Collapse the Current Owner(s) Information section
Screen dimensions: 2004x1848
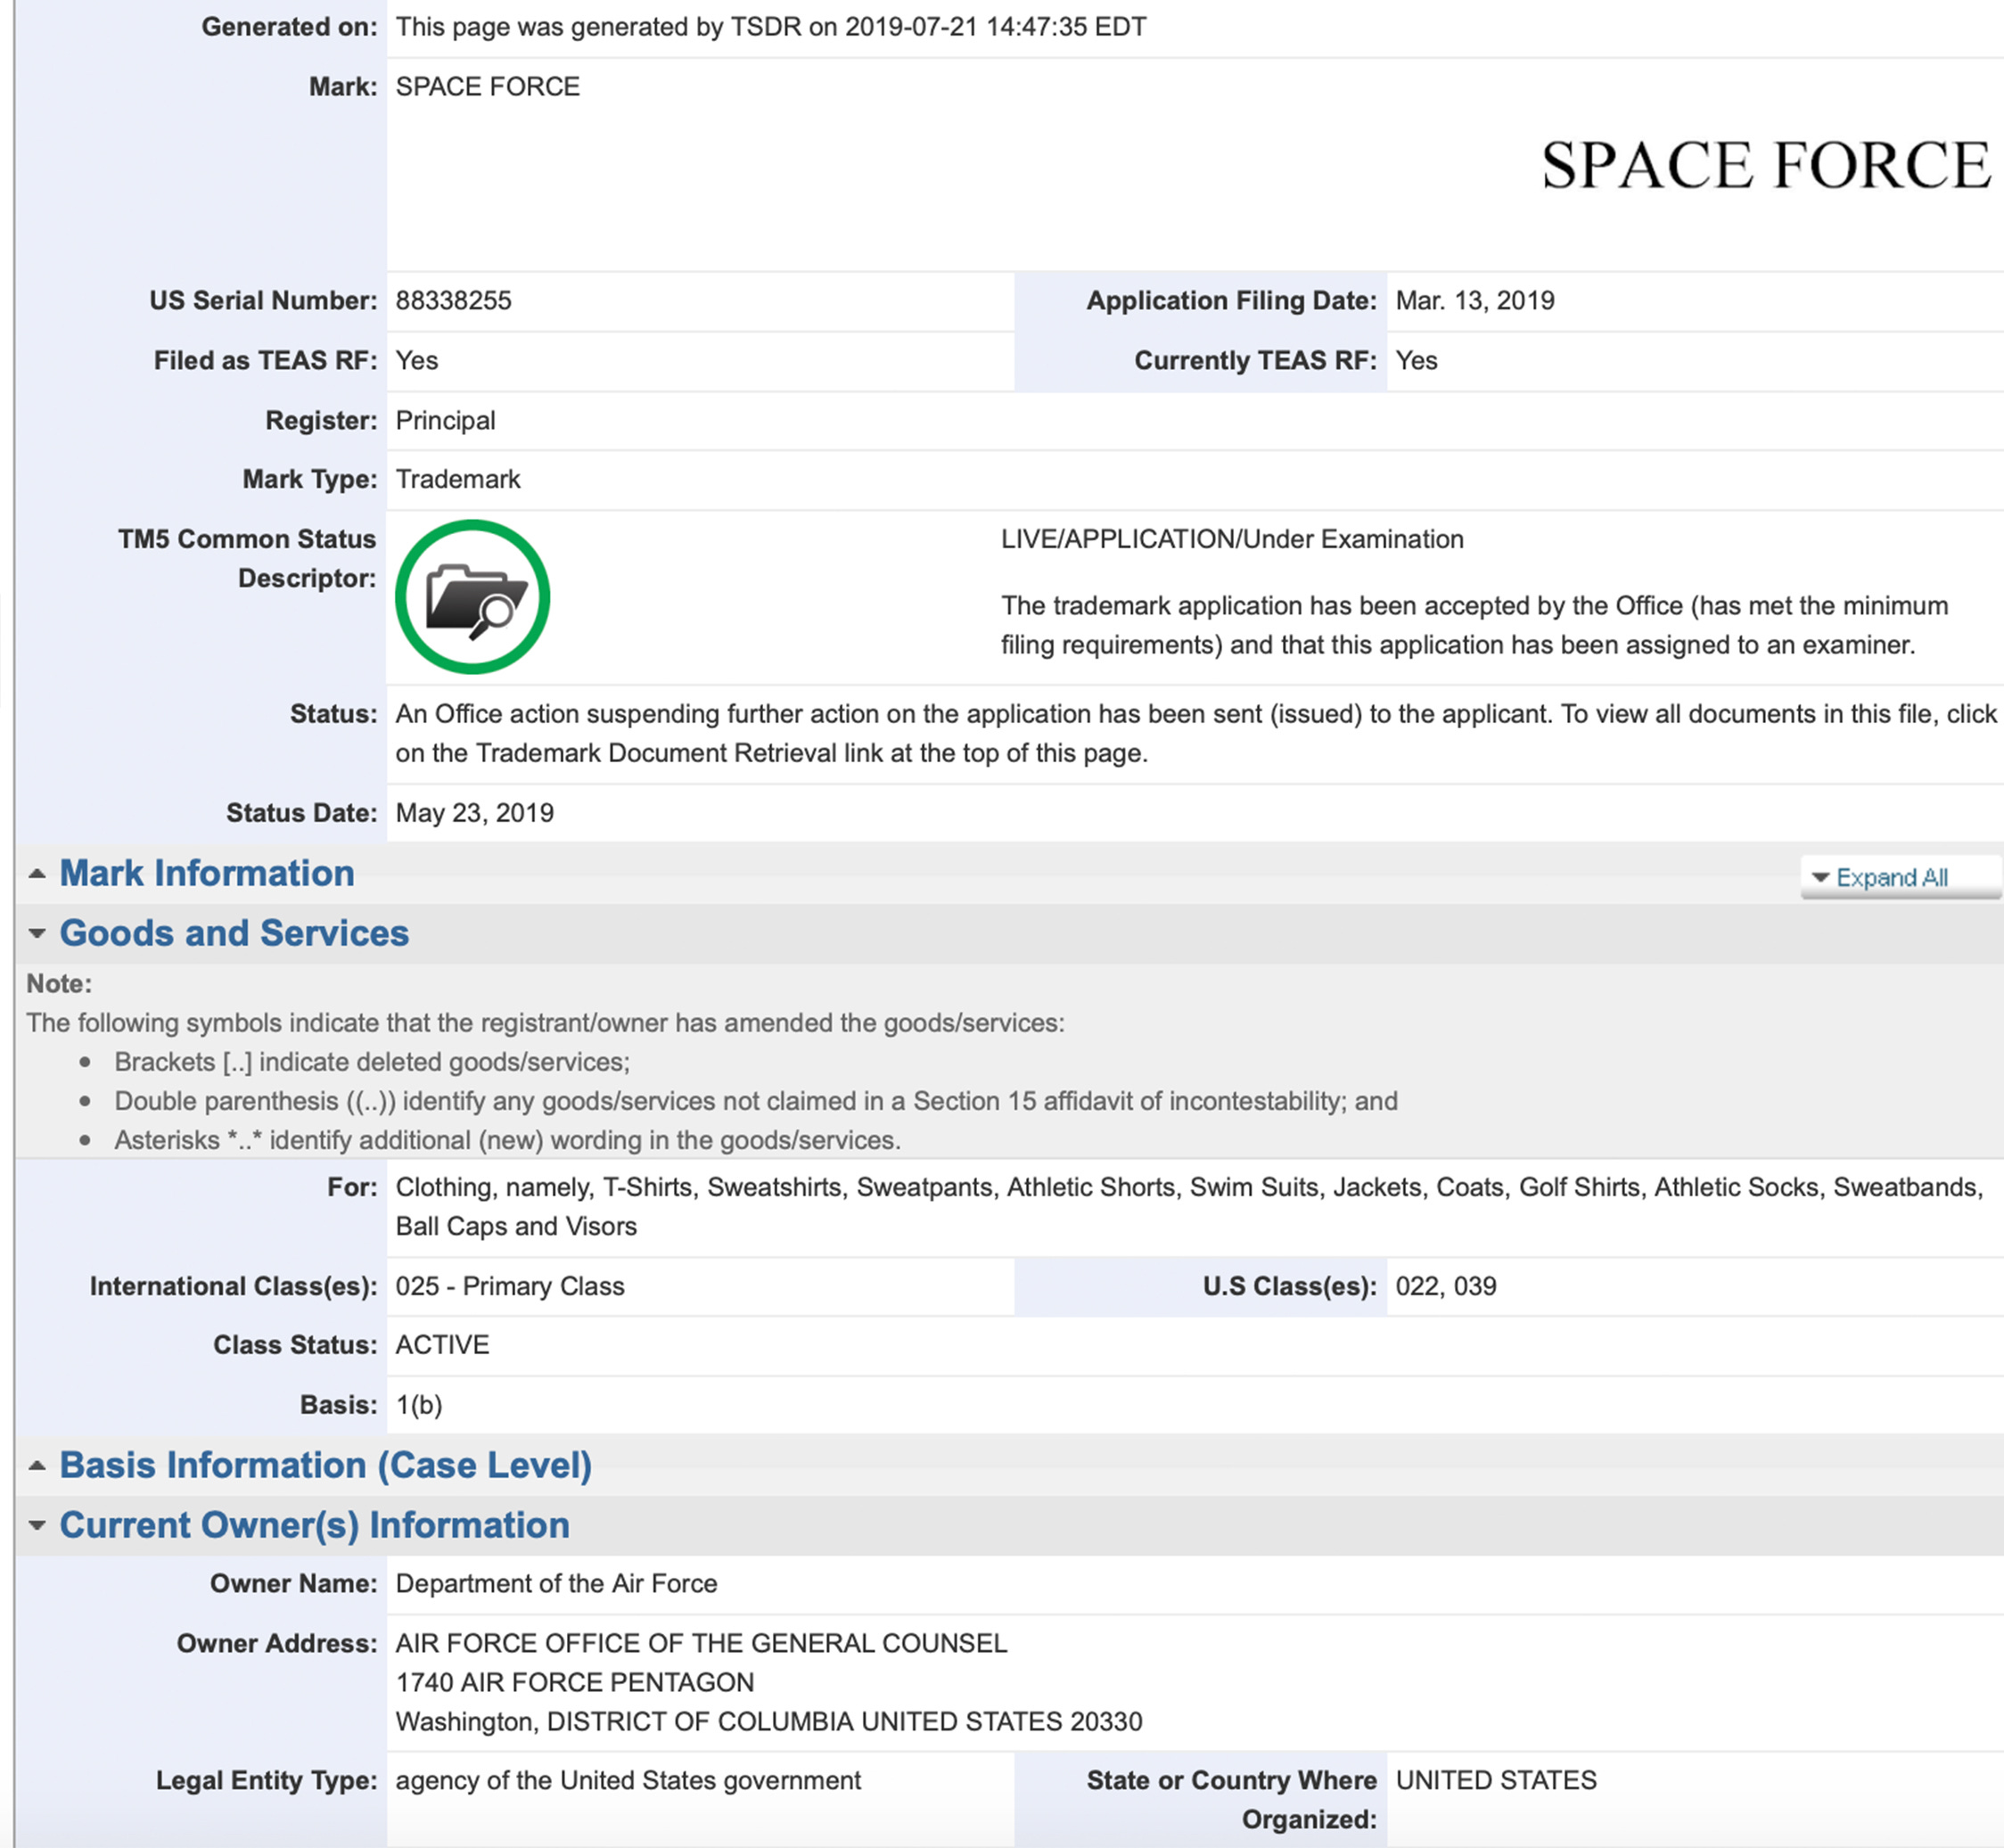[314, 1525]
